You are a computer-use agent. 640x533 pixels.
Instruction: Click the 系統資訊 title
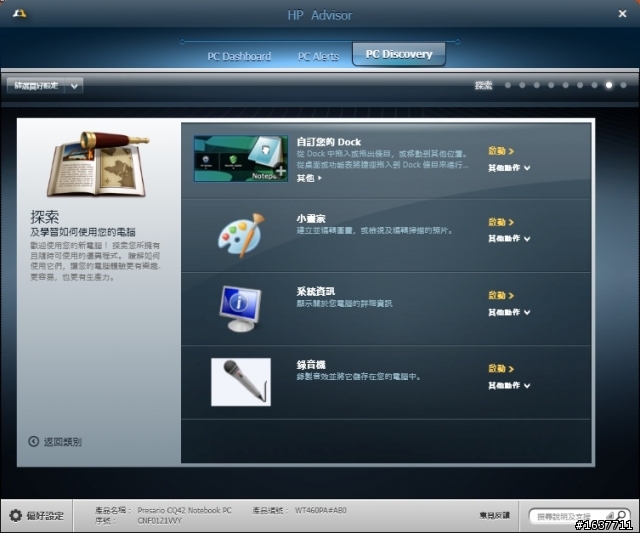(316, 291)
